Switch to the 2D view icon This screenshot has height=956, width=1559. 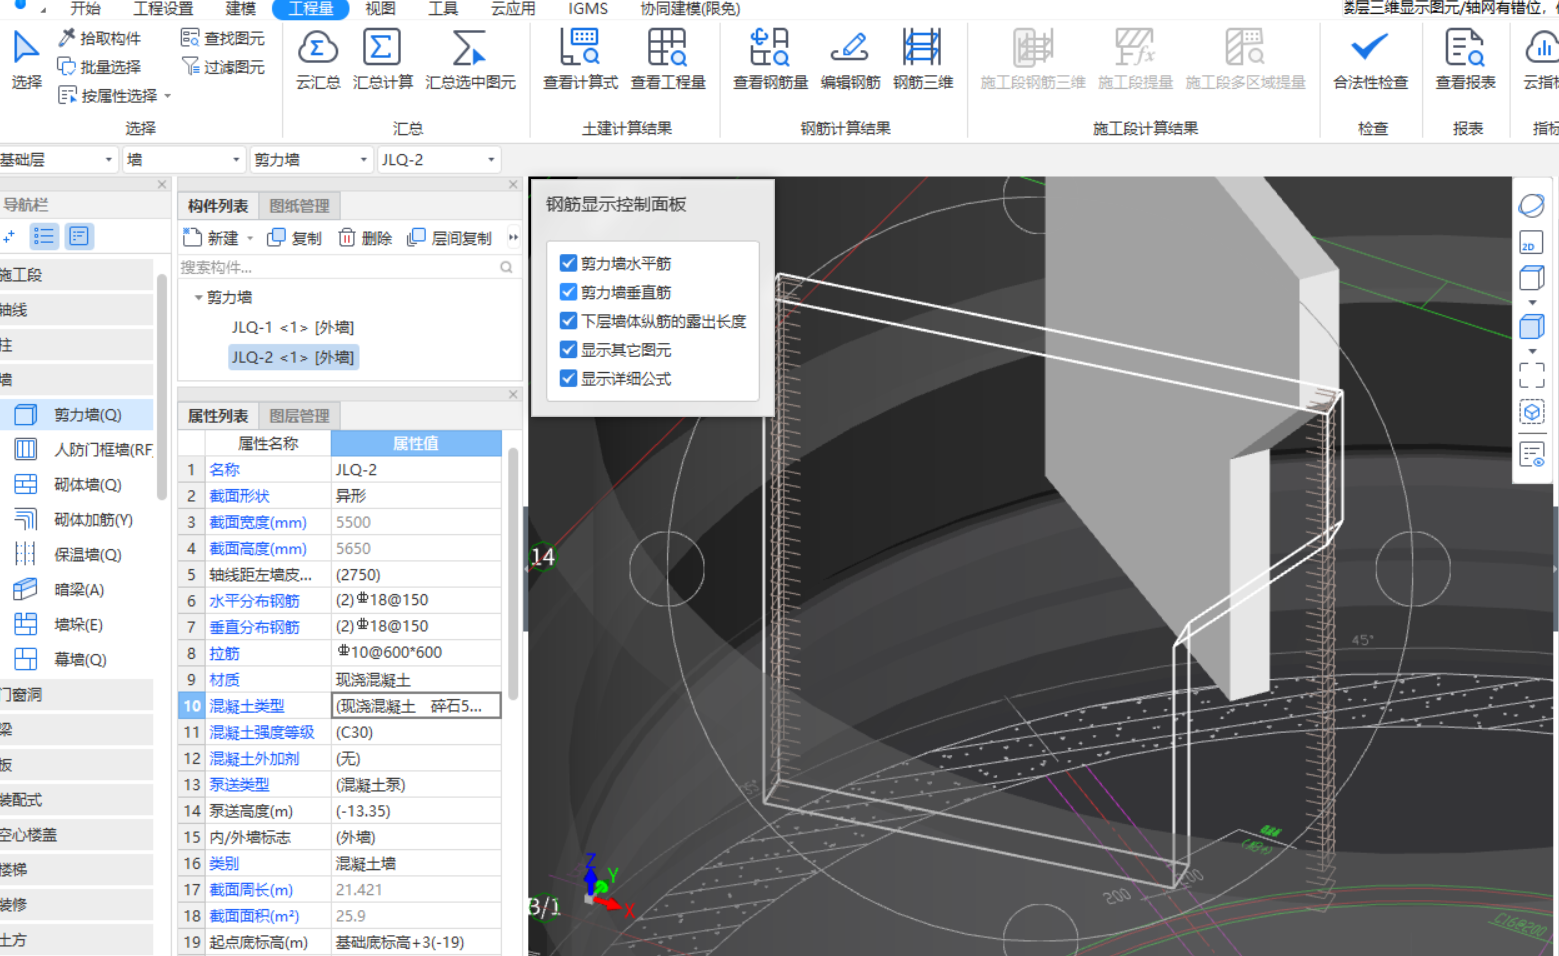tap(1531, 243)
